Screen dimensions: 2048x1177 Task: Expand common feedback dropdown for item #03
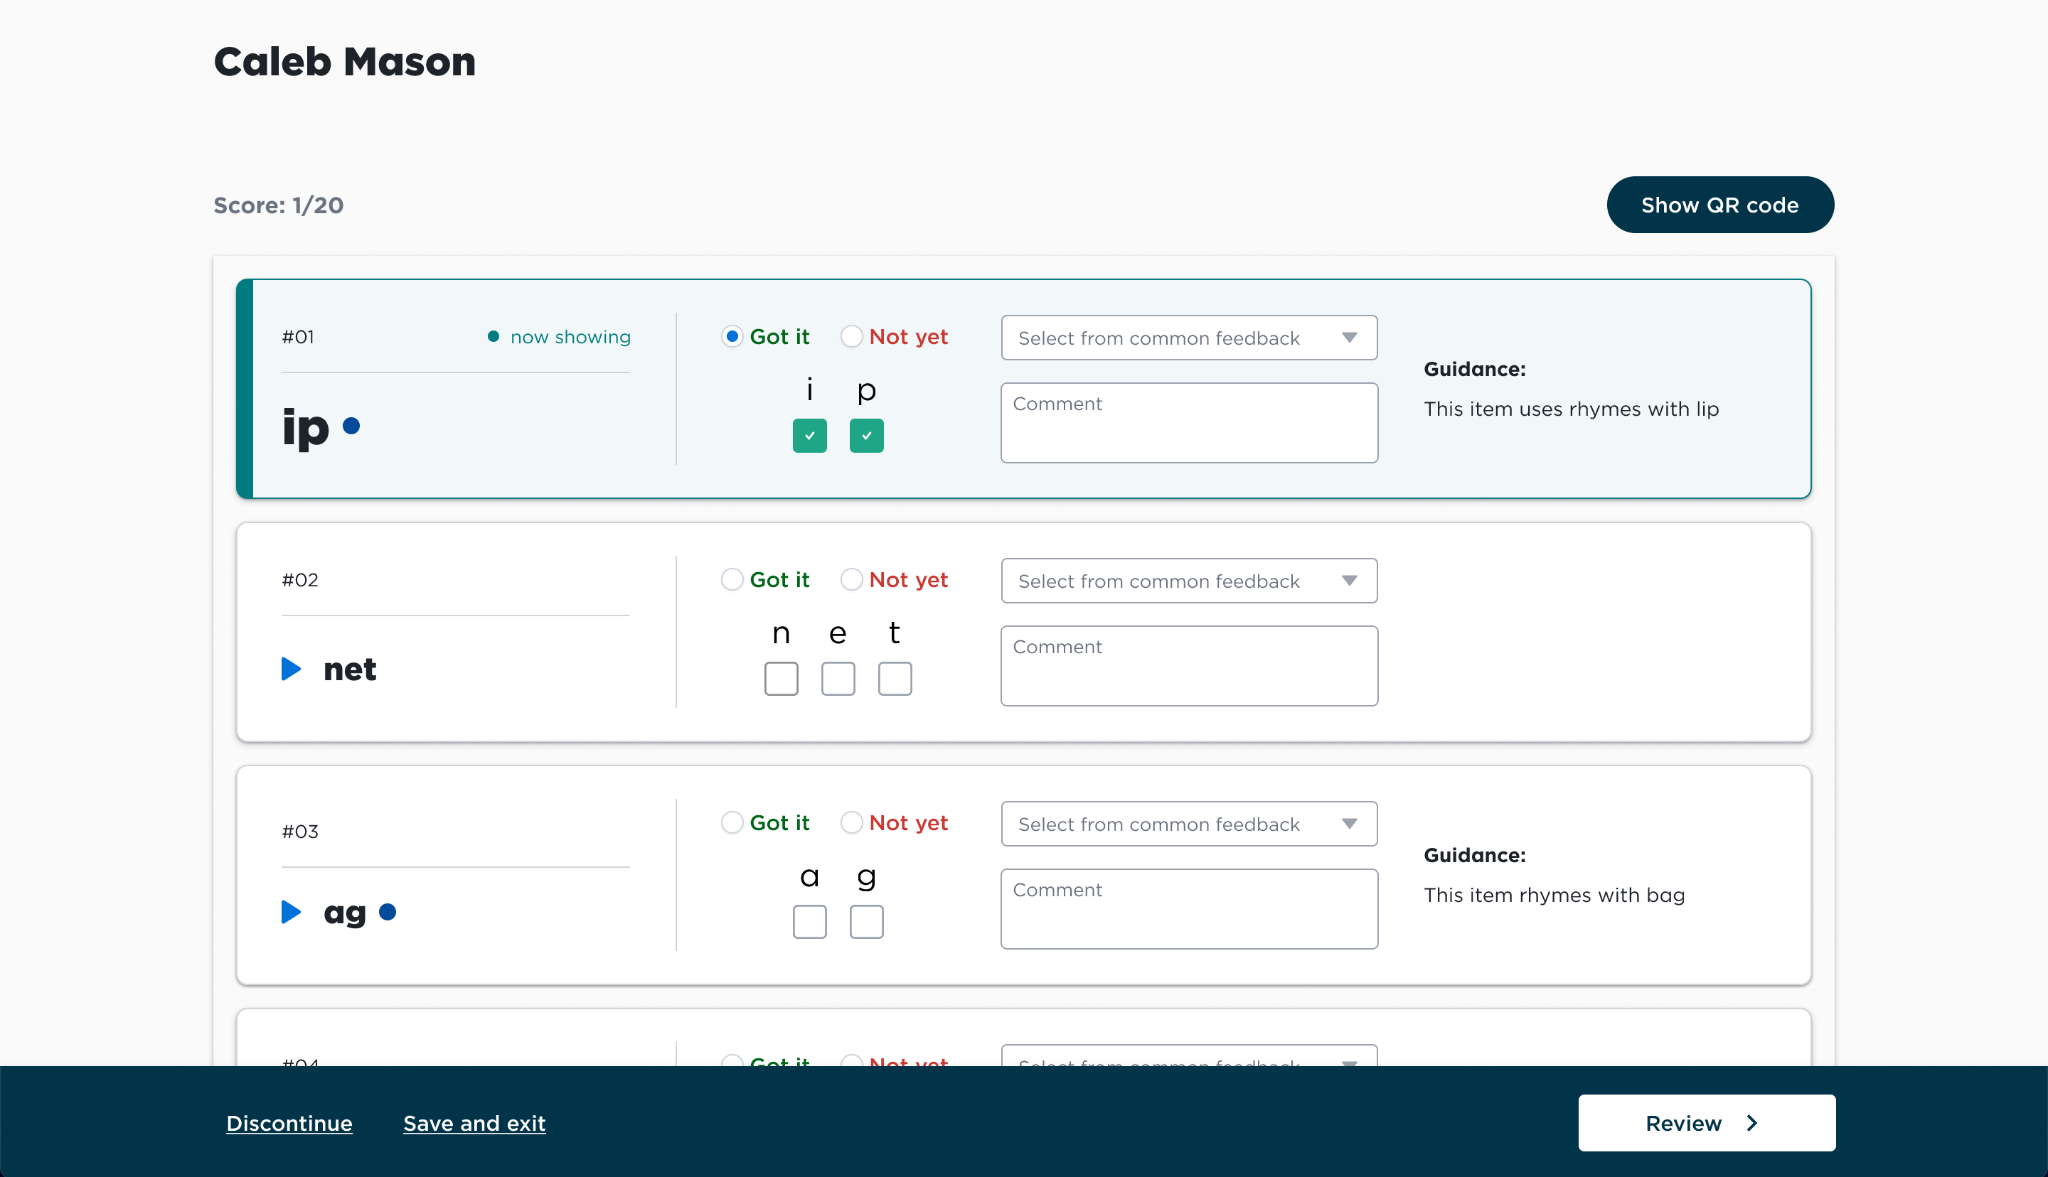point(1189,824)
